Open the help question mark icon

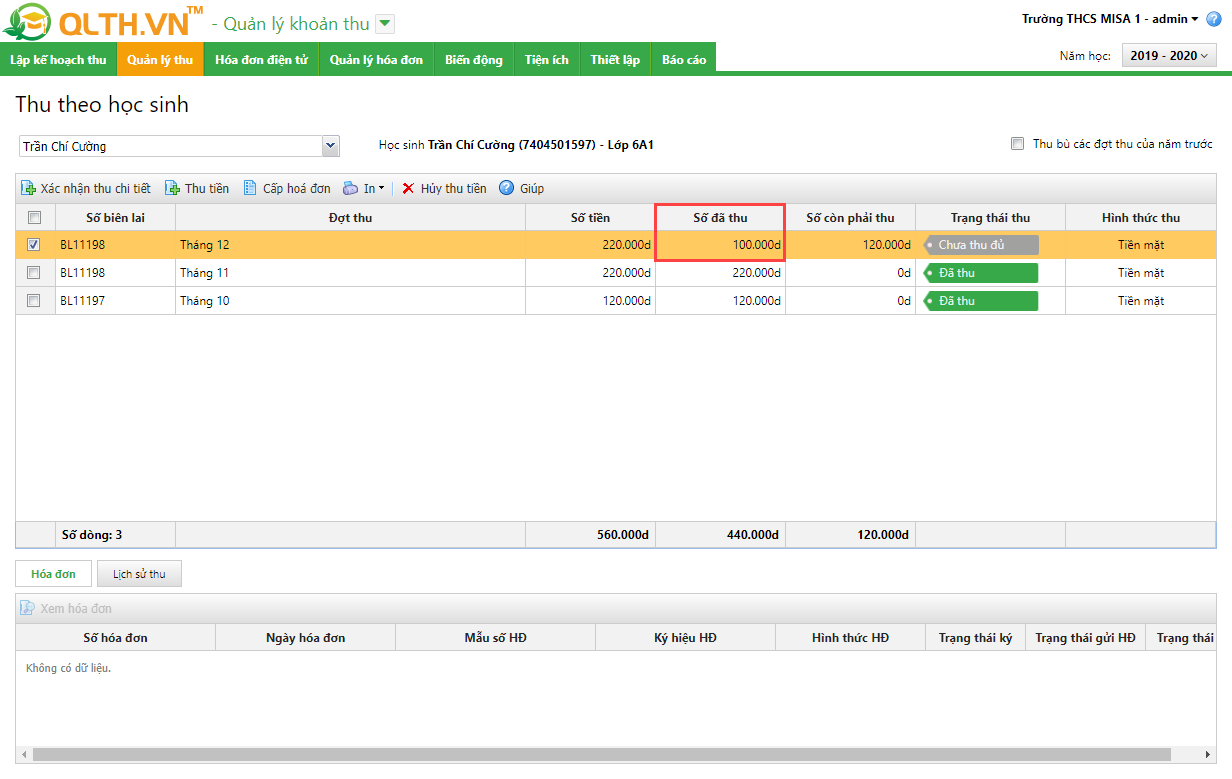[1214, 19]
